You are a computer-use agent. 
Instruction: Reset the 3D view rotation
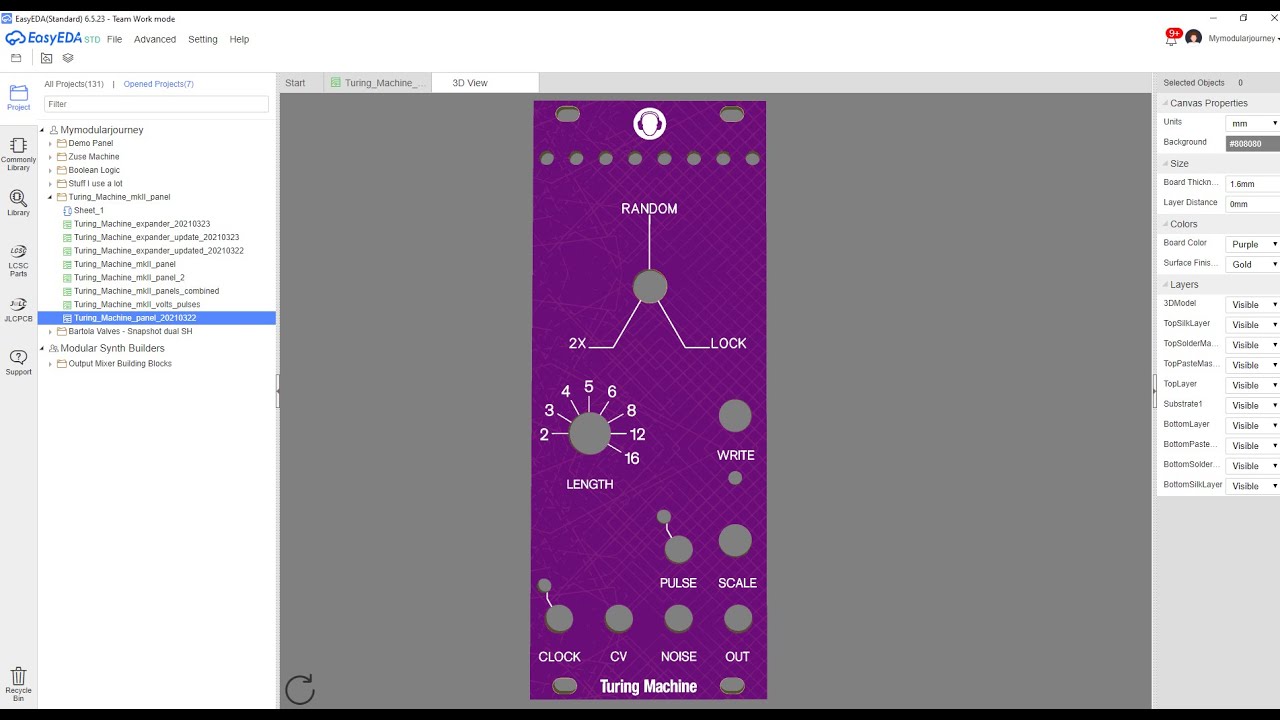point(299,689)
